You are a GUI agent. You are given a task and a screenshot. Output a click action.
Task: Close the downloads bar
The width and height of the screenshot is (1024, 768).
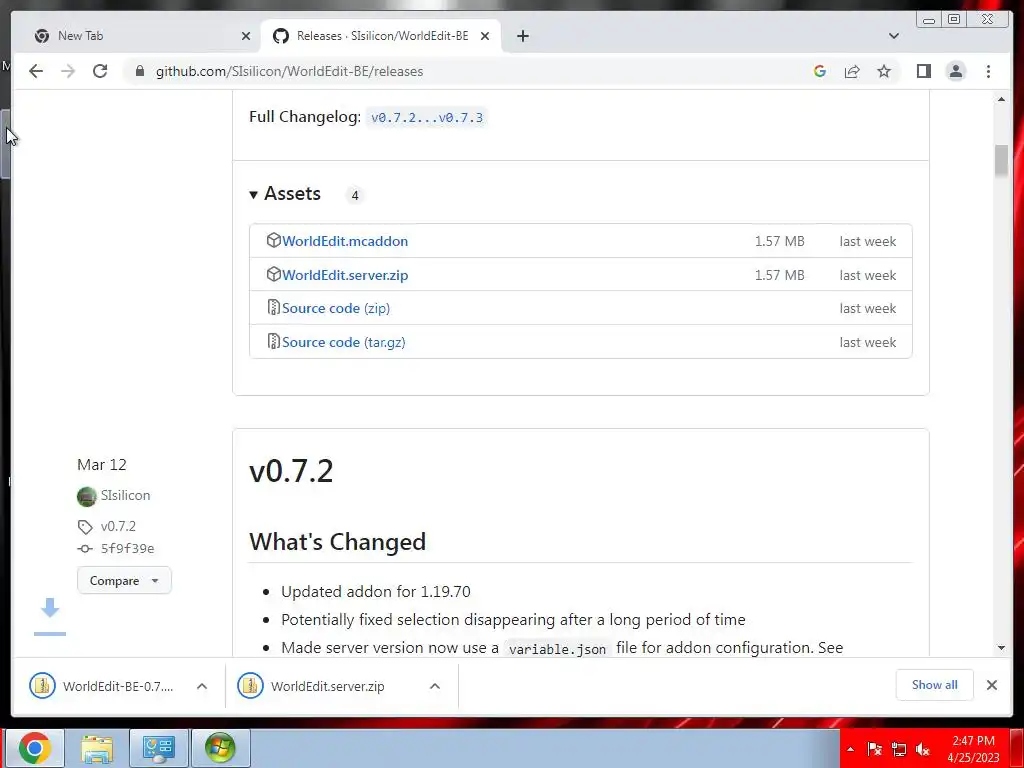pyautogui.click(x=991, y=685)
